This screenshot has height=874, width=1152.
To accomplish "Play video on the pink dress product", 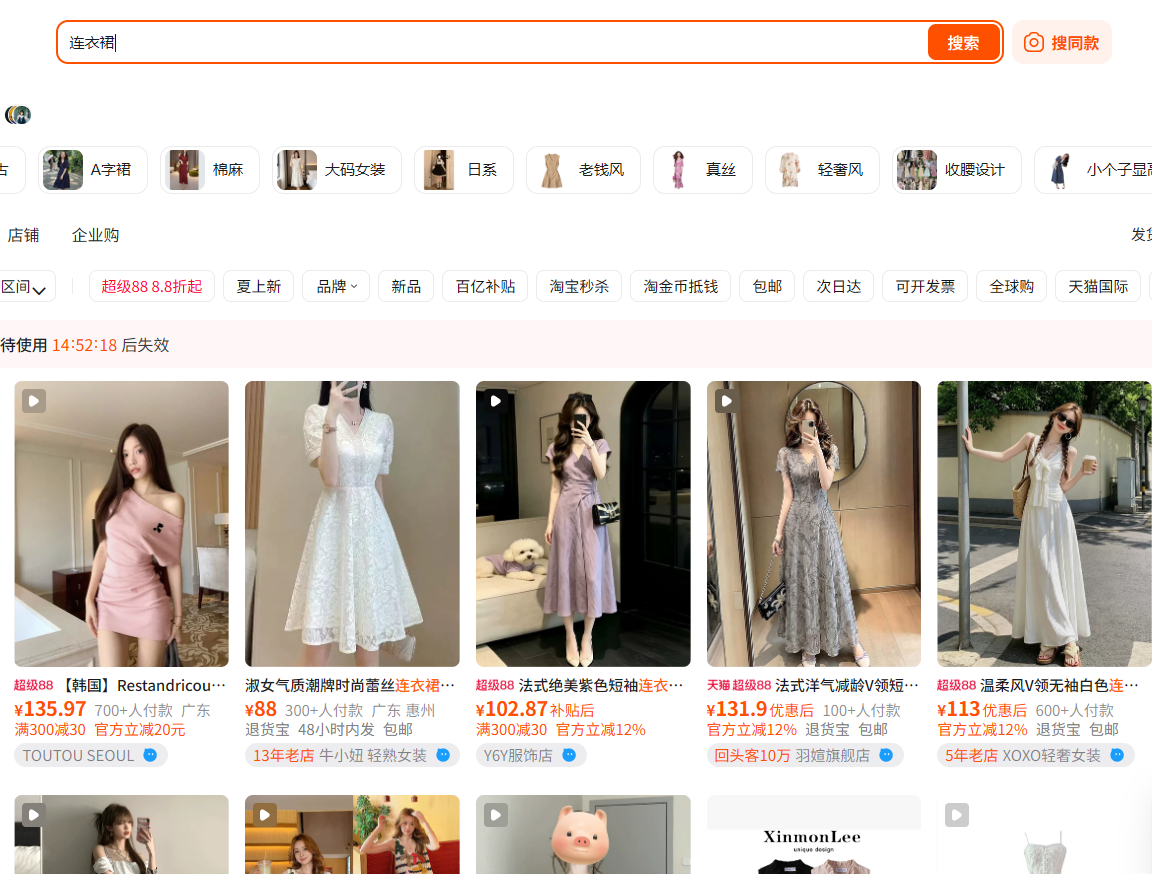I will (x=34, y=401).
